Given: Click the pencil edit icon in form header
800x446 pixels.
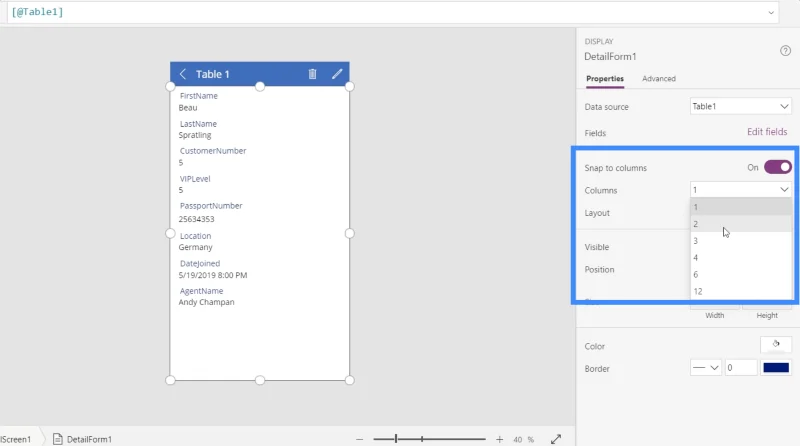Looking at the screenshot, I should point(337,74).
